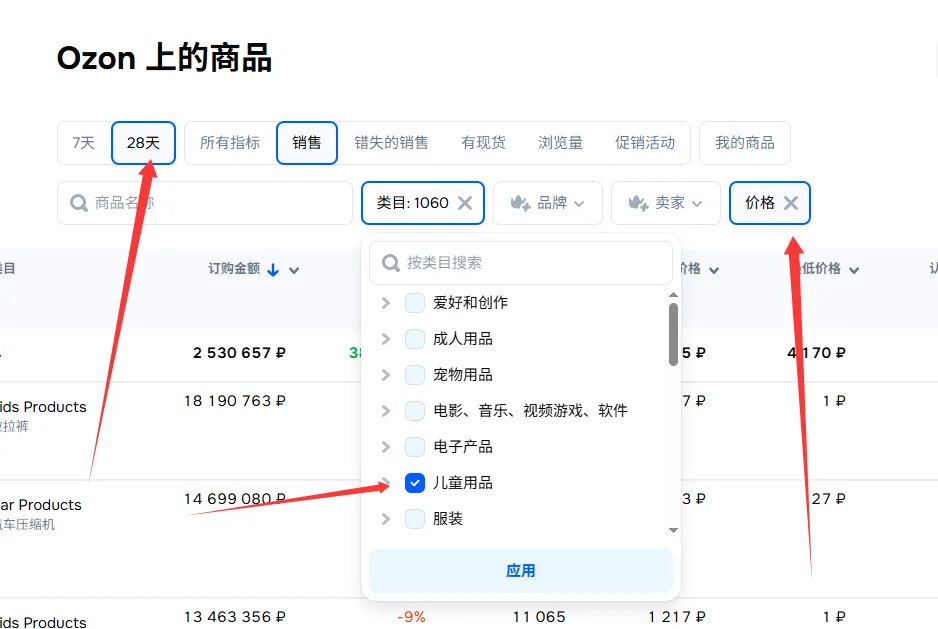This screenshot has width=938, height=629.
Task: Check the 服装 category
Action: click(x=415, y=518)
